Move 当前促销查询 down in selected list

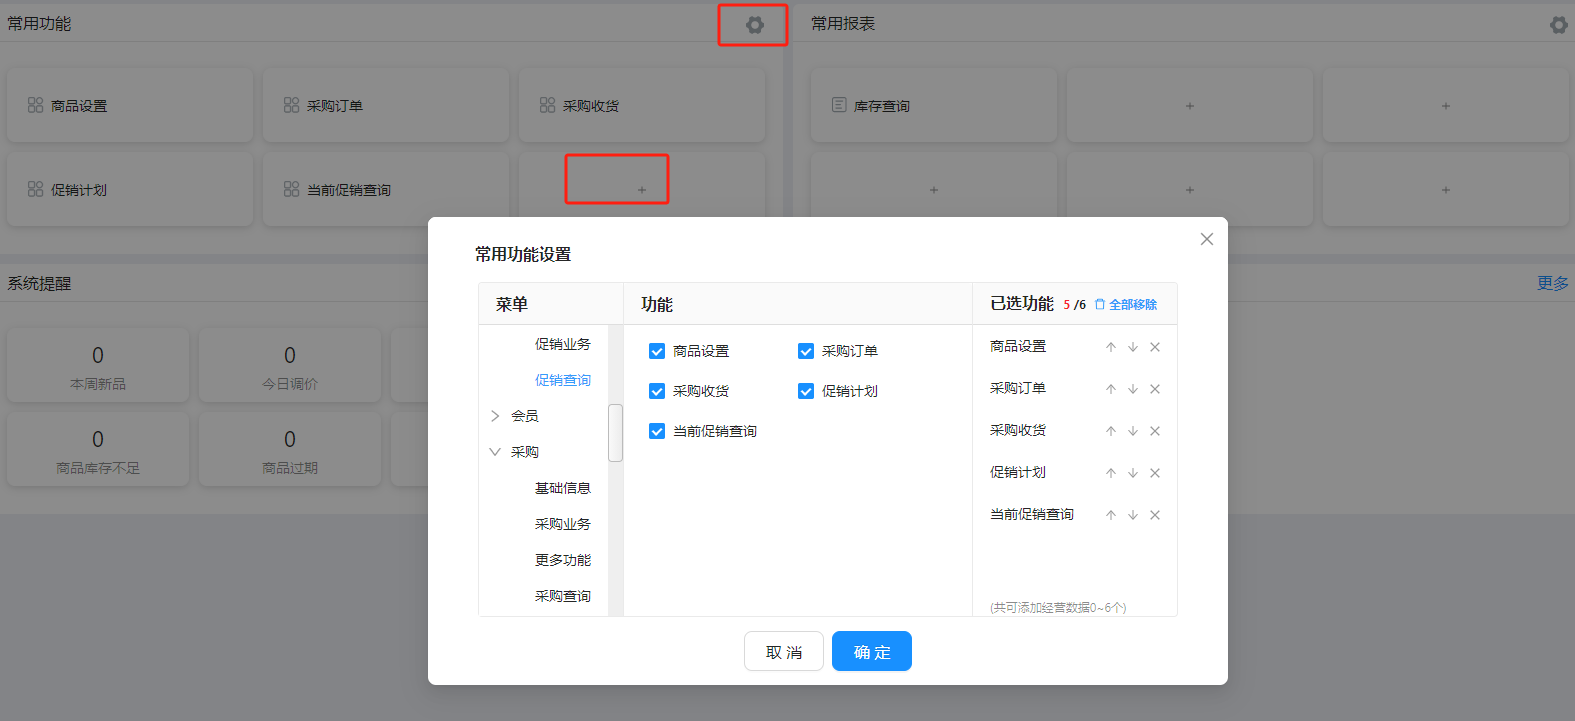tap(1133, 515)
